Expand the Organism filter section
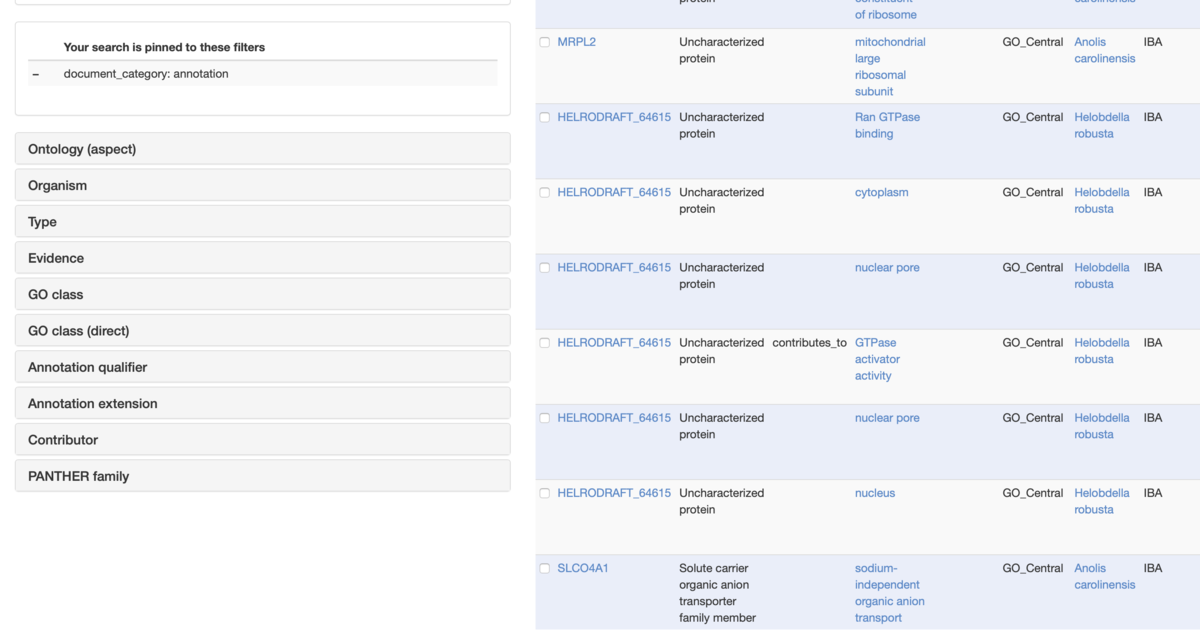Image resolution: width=1200 pixels, height=632 pixels. pos(263,185)
